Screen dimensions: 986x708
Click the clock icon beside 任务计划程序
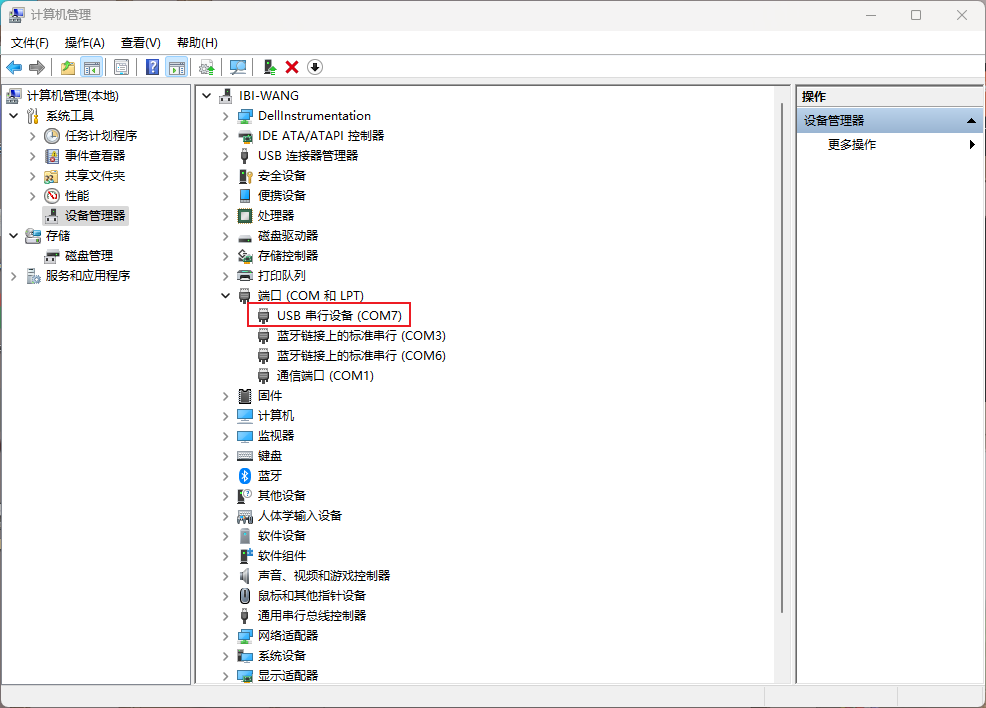(52, 136)
